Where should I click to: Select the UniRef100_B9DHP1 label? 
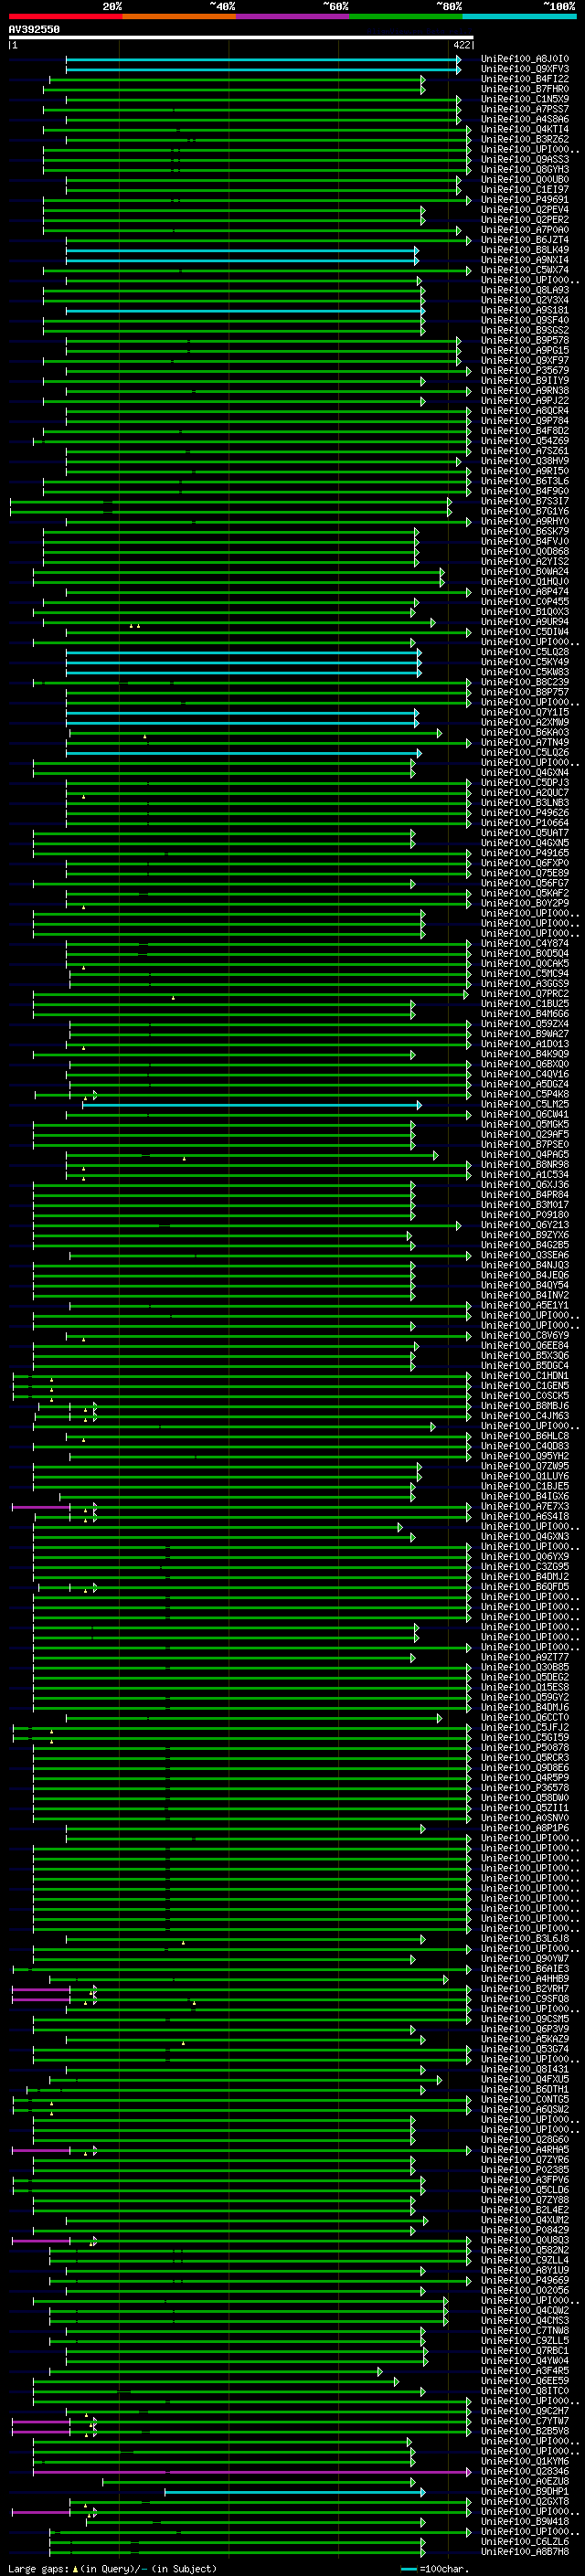525,2490
